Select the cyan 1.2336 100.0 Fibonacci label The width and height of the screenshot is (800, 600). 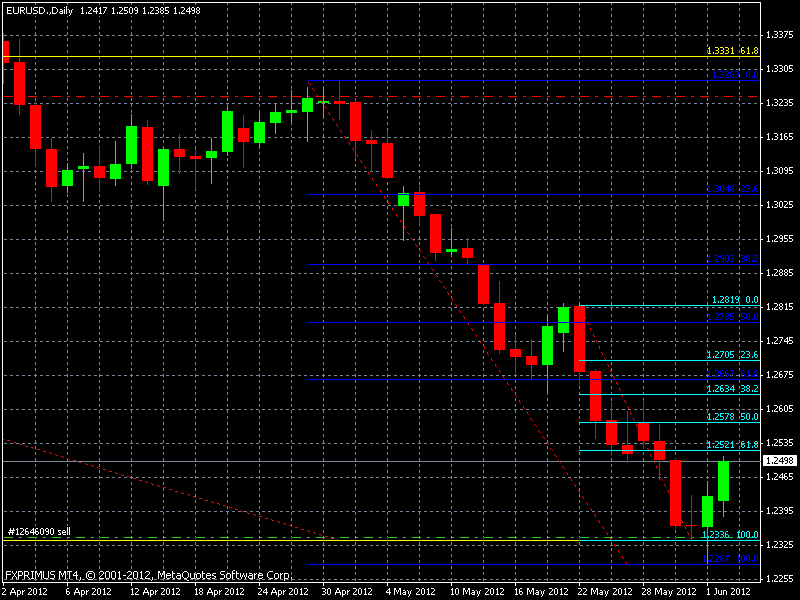pos(731,534)
